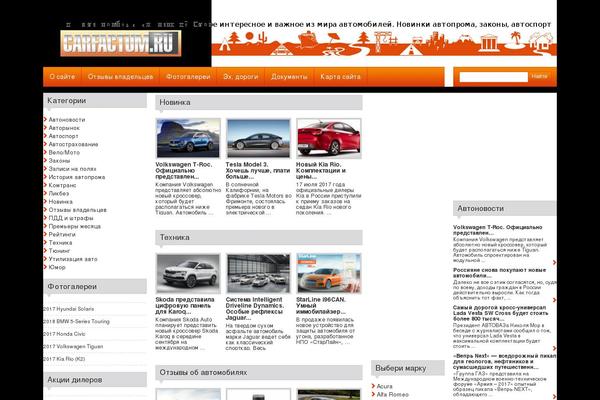The height and width of the screenshot is (400, 600).
Task: Open the 'Вело/Мото' category link
Action: click(x=64, y=152)
